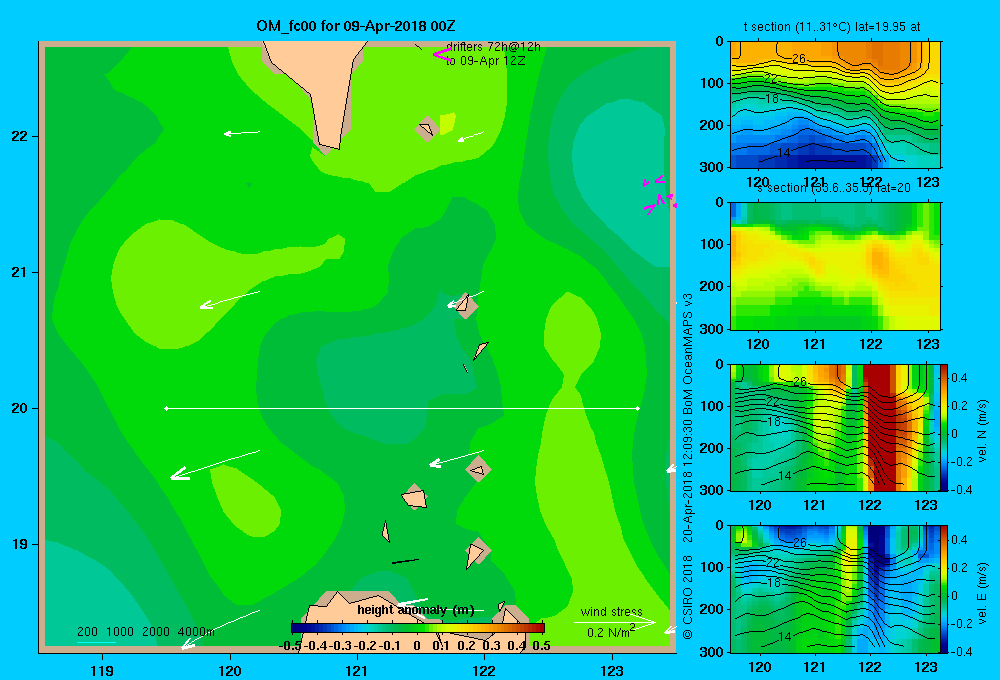The image size is (1000, 680).
Task: Click the depth legend "200 1000 2000 4000m"
Action: click(x=145, y=632)
